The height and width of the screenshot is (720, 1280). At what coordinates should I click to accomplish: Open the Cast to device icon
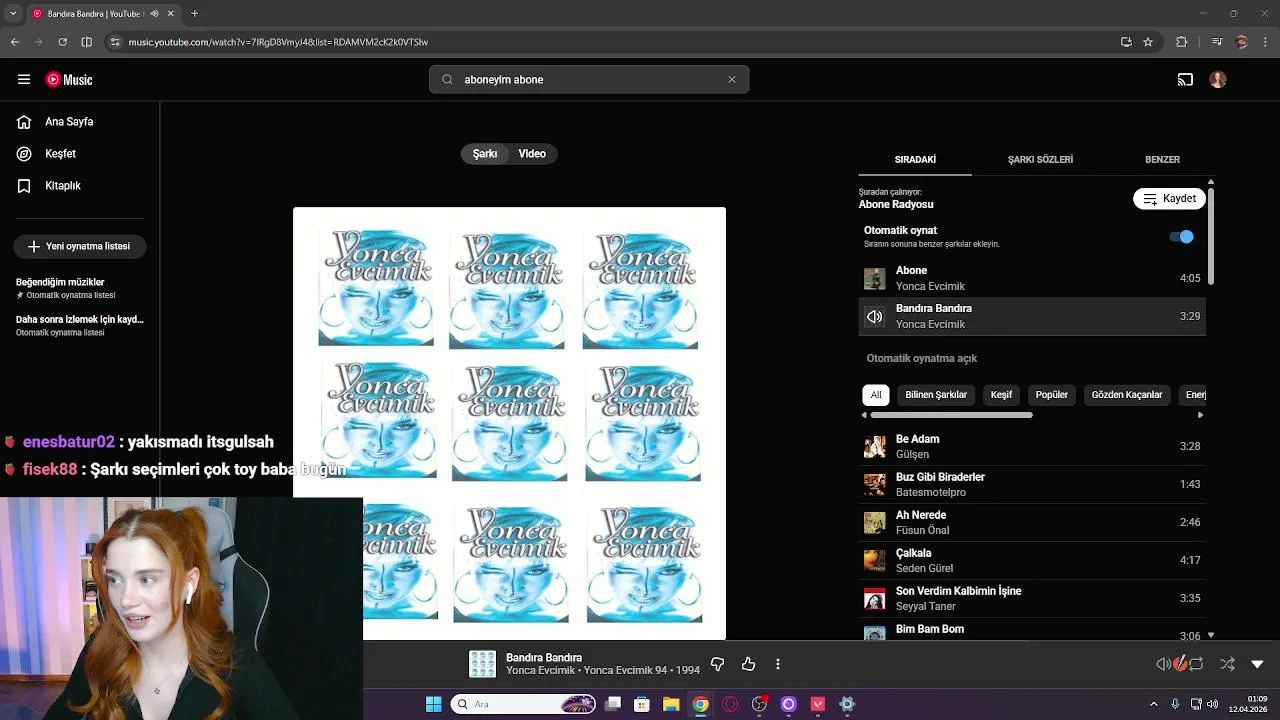(x=1185, y=80)
